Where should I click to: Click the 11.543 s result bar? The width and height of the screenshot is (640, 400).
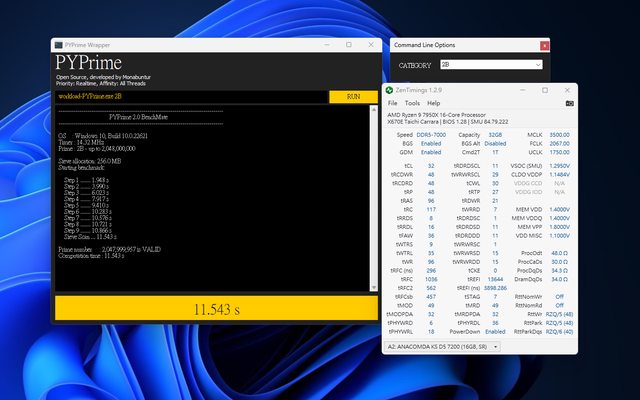[x=215, y=308]
